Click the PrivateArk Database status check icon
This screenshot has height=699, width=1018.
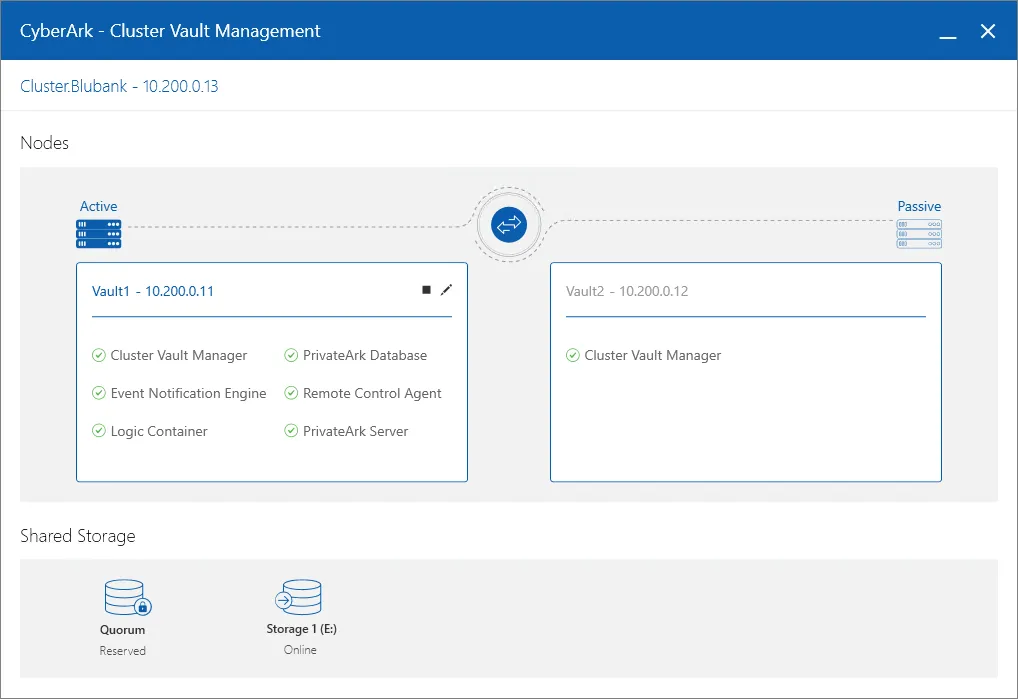[x=291, y=355]
